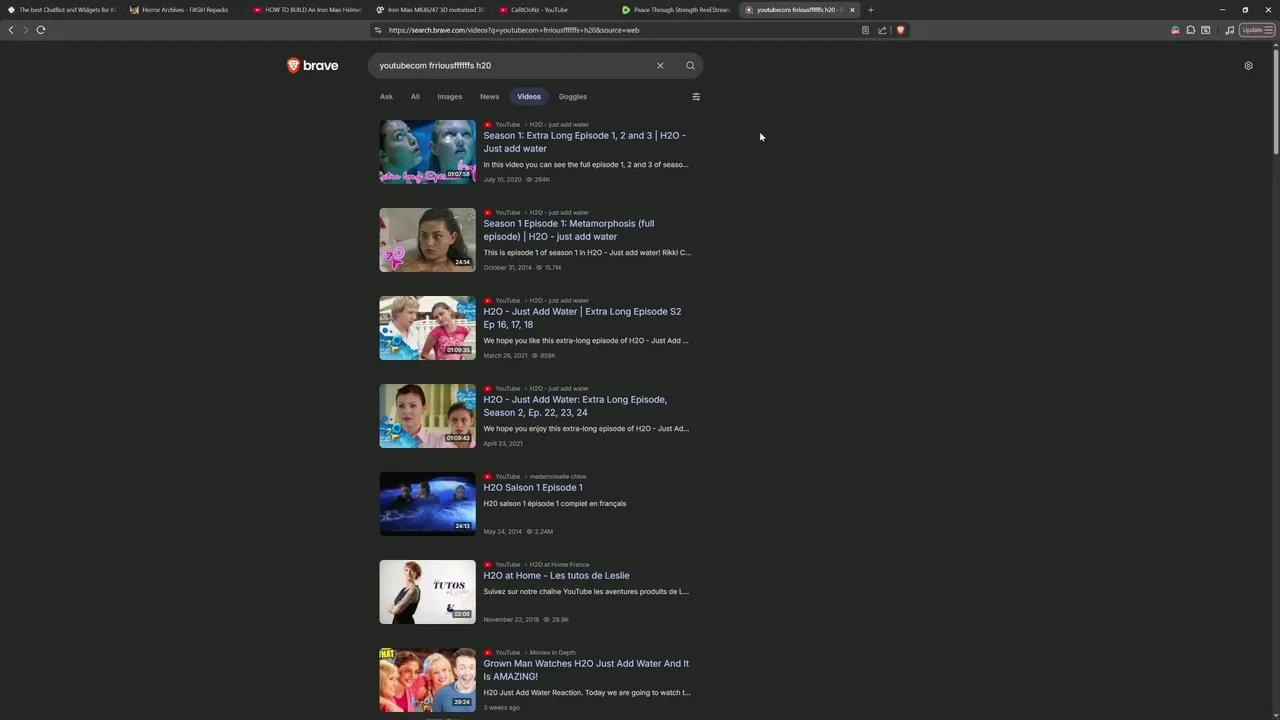Open the sidebar panel icon
Viewport: 1280px width, 720px height.
pyautogui.click(x=1205, y=30)
